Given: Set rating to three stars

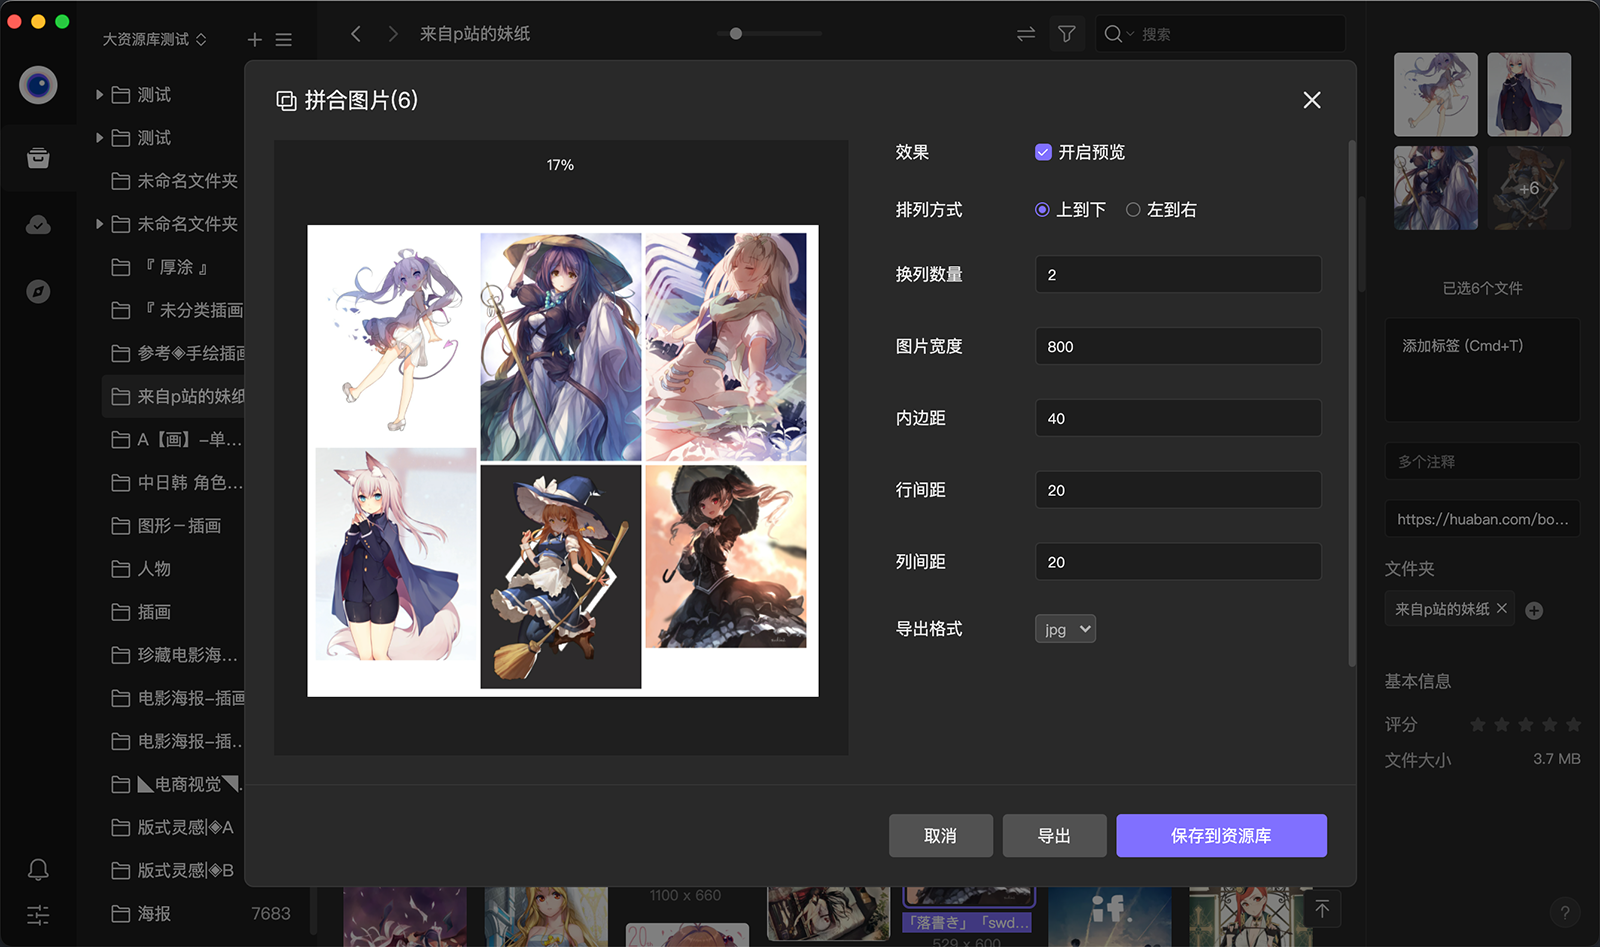Looking at the screenshot, I should pyautogui.click(x=1526, y=724).
